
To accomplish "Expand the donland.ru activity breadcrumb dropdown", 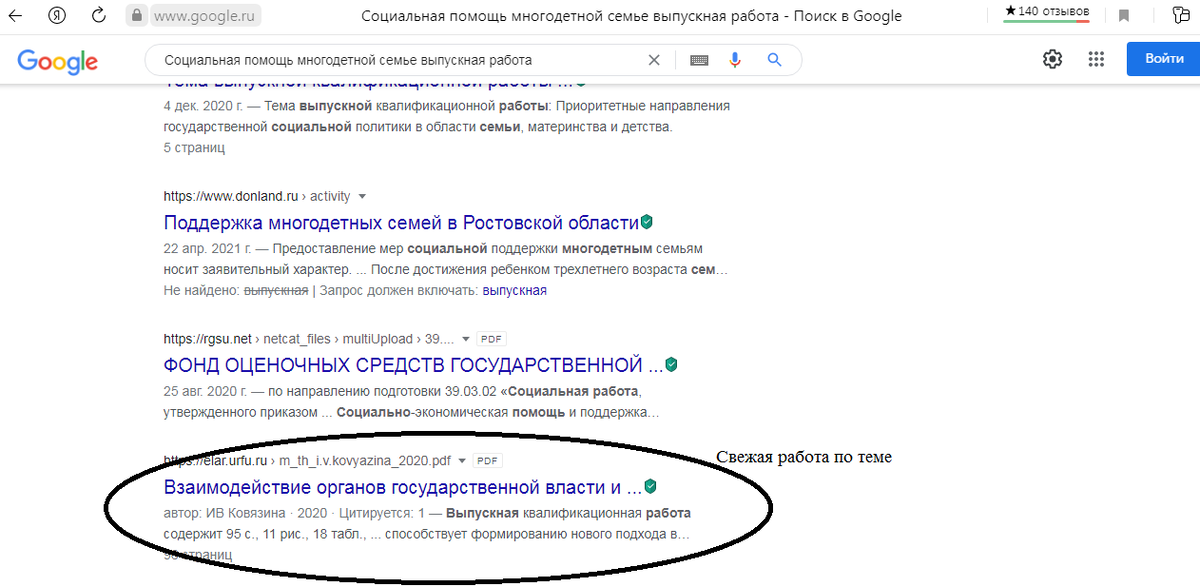I will tap(361, 196).
